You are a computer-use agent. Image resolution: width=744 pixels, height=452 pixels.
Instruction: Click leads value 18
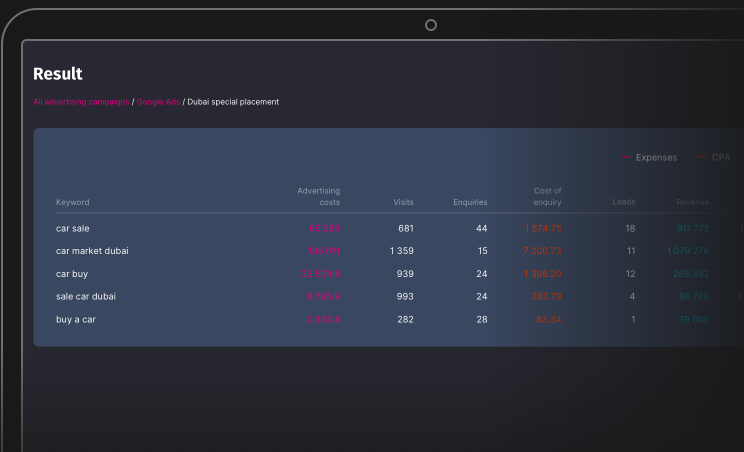coord(630,229)
